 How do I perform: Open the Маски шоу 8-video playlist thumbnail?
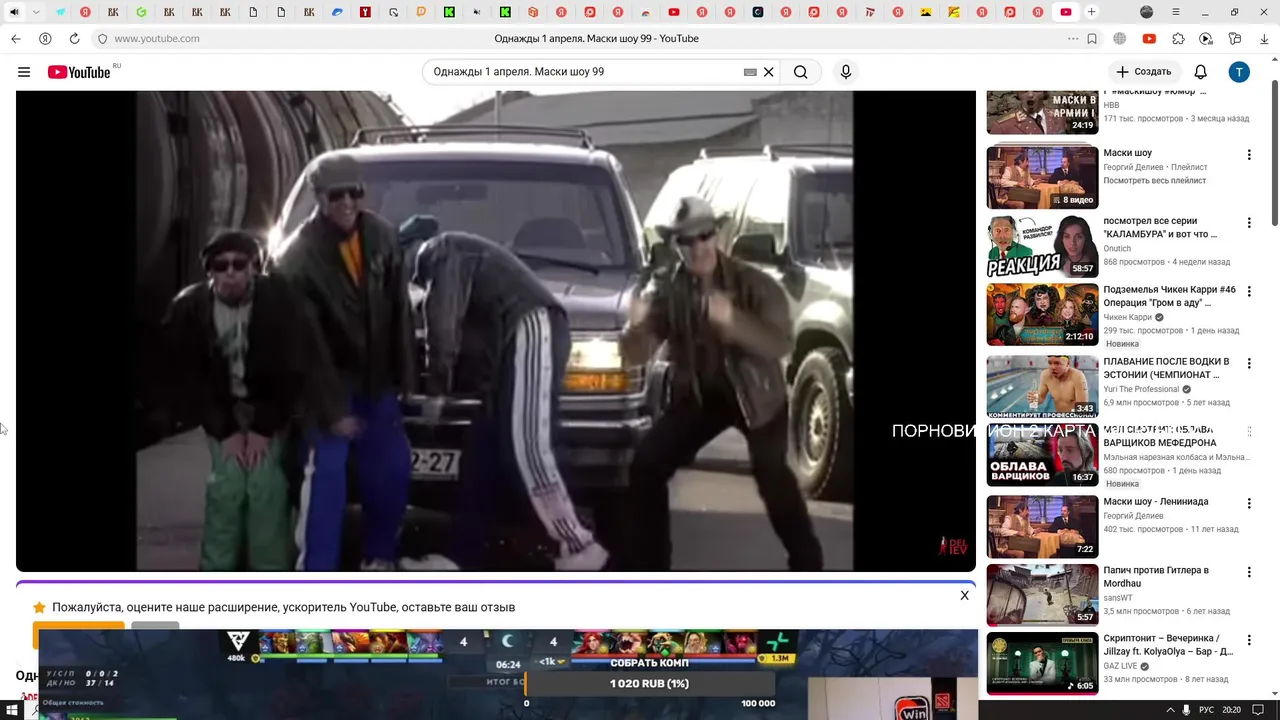click(1042, 178)
